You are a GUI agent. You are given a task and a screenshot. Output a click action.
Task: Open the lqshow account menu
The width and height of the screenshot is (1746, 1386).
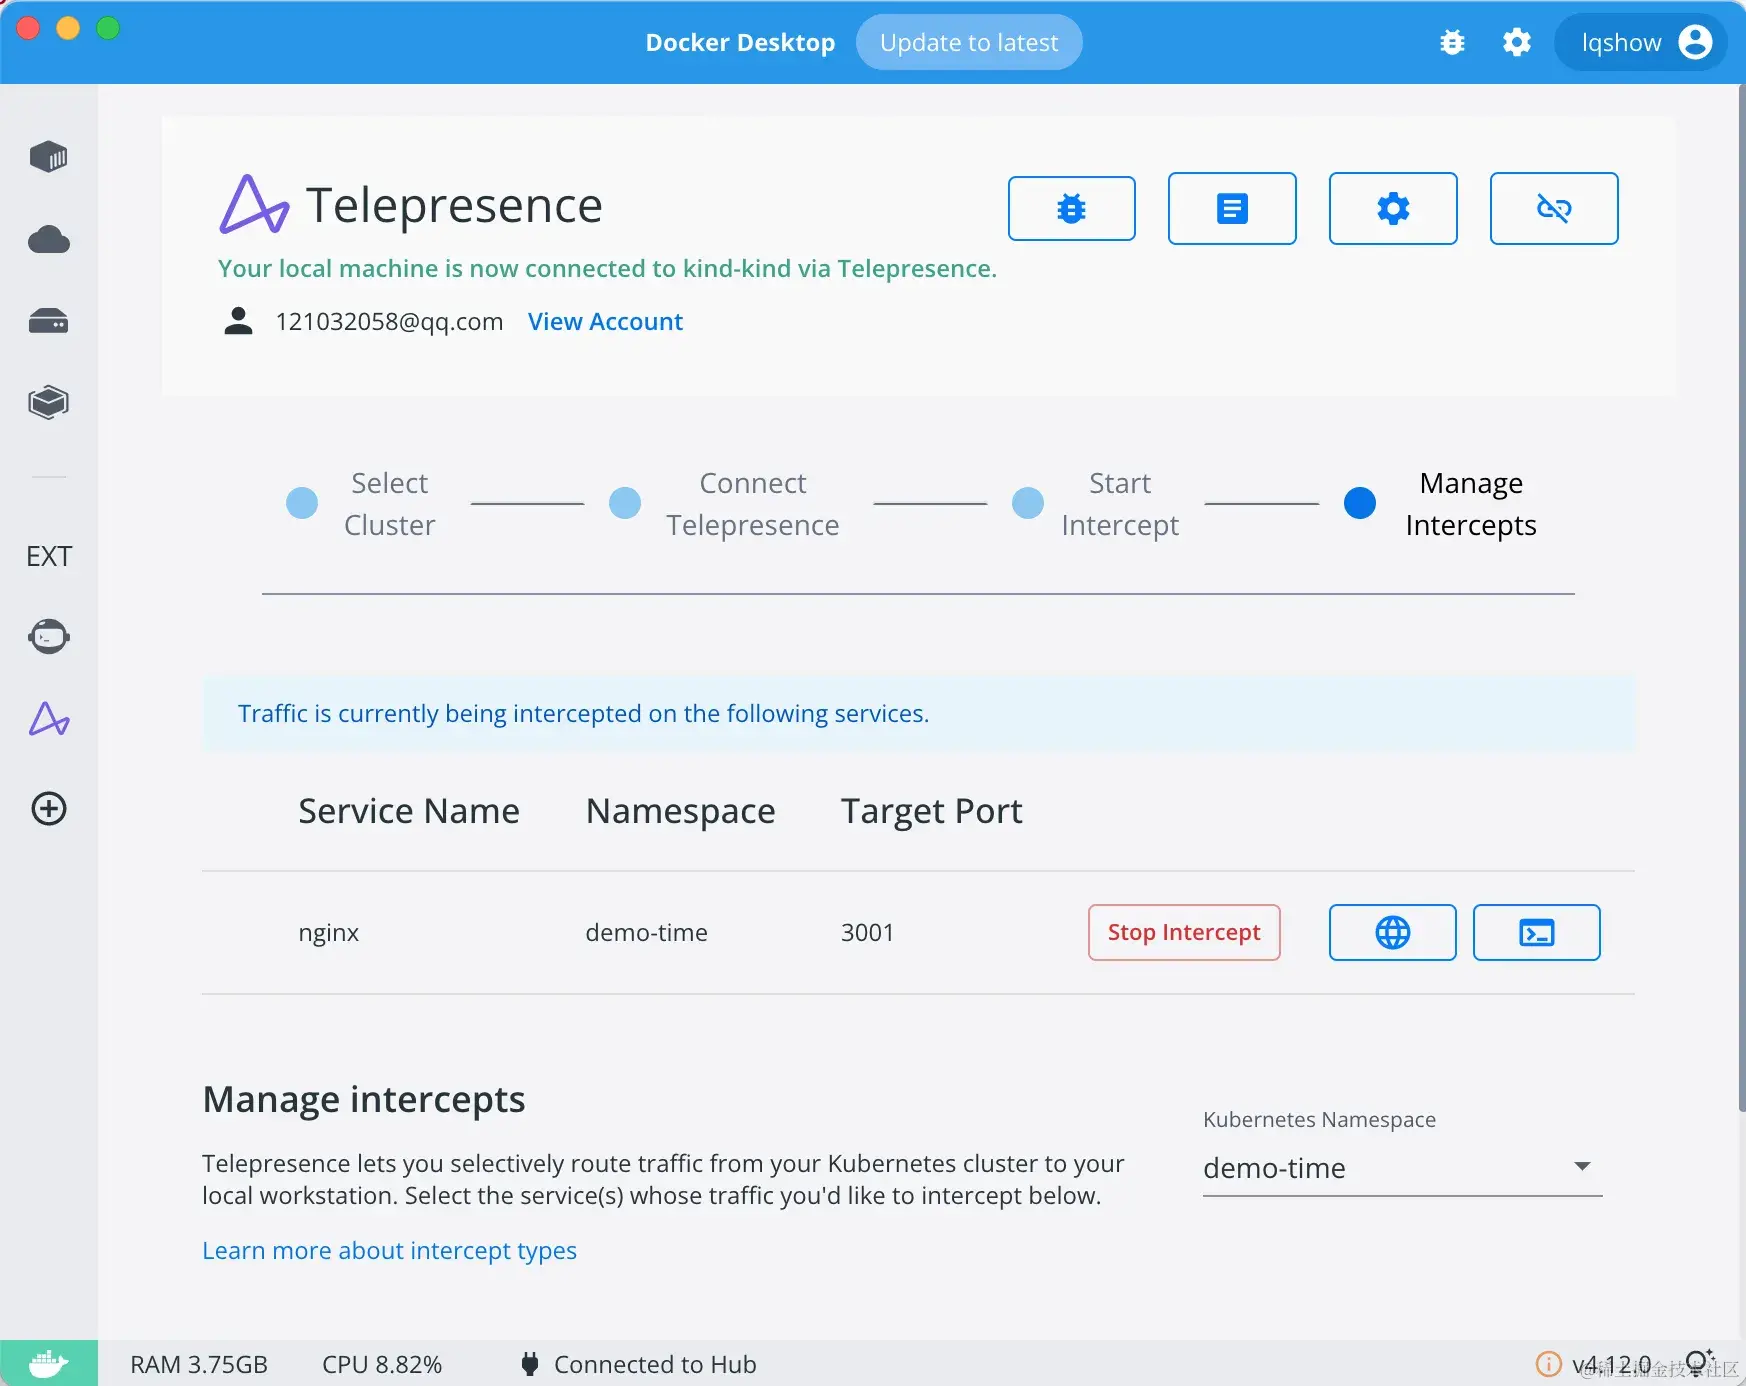pyautogui.click(x=1640, y=42)
